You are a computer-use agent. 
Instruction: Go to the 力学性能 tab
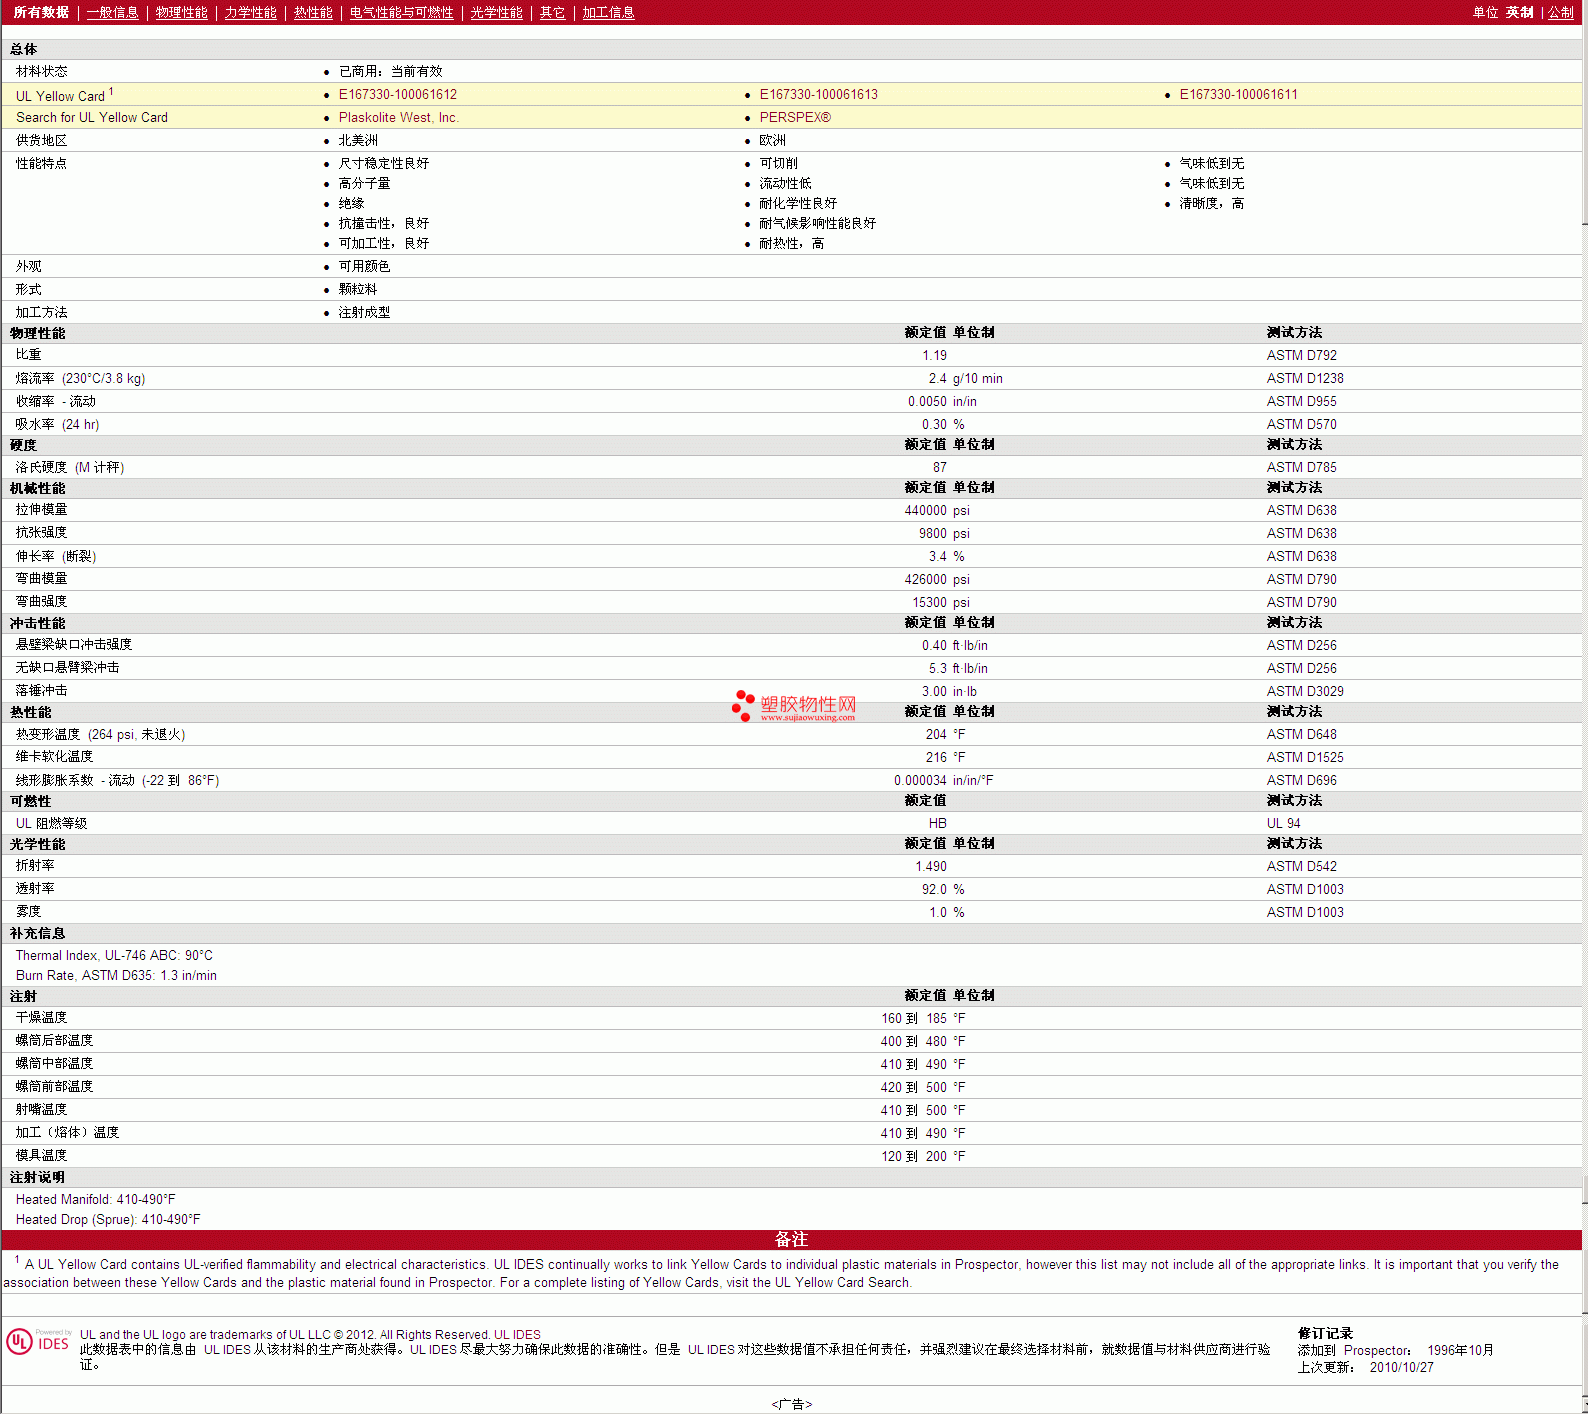[x=250, y=13]
